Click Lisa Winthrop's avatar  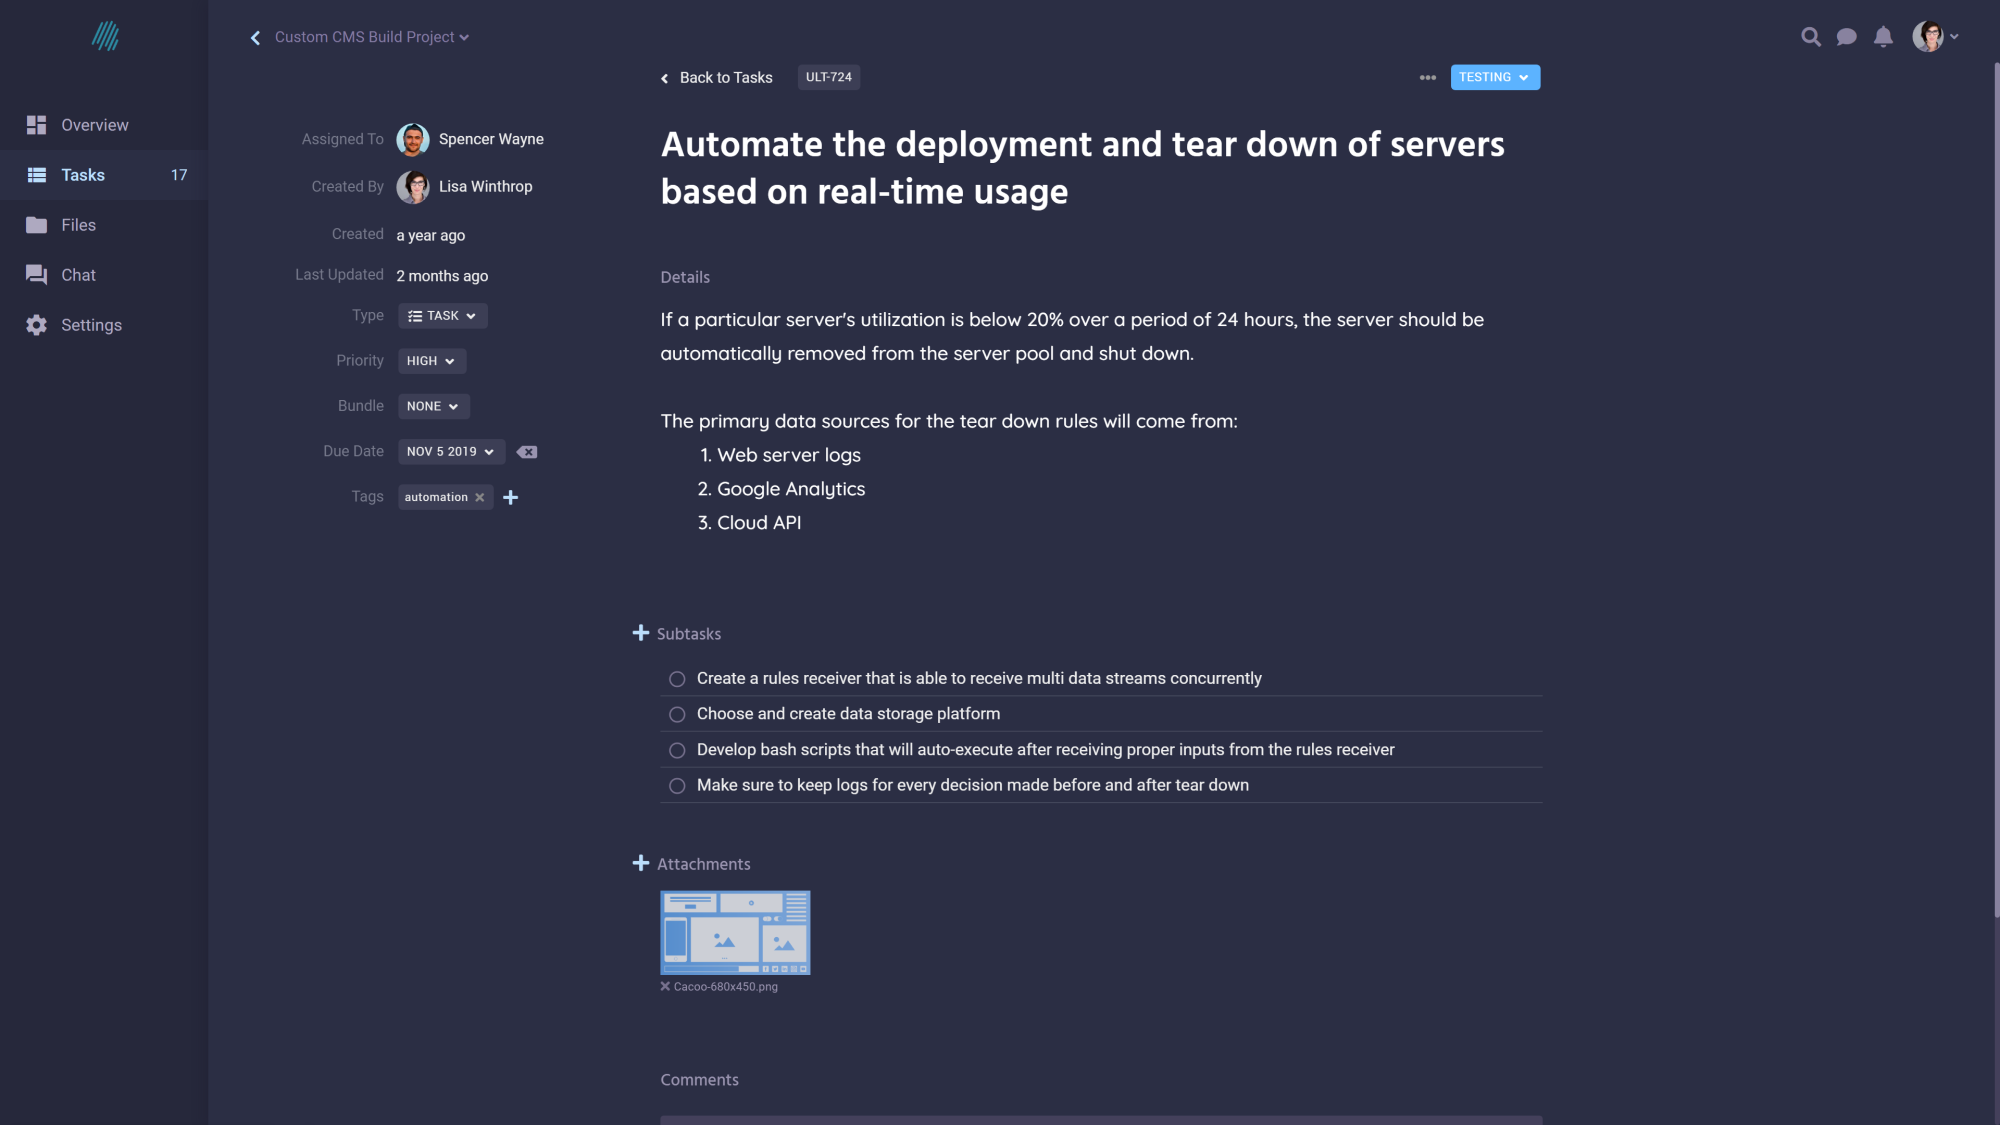(x=413, y=187)
